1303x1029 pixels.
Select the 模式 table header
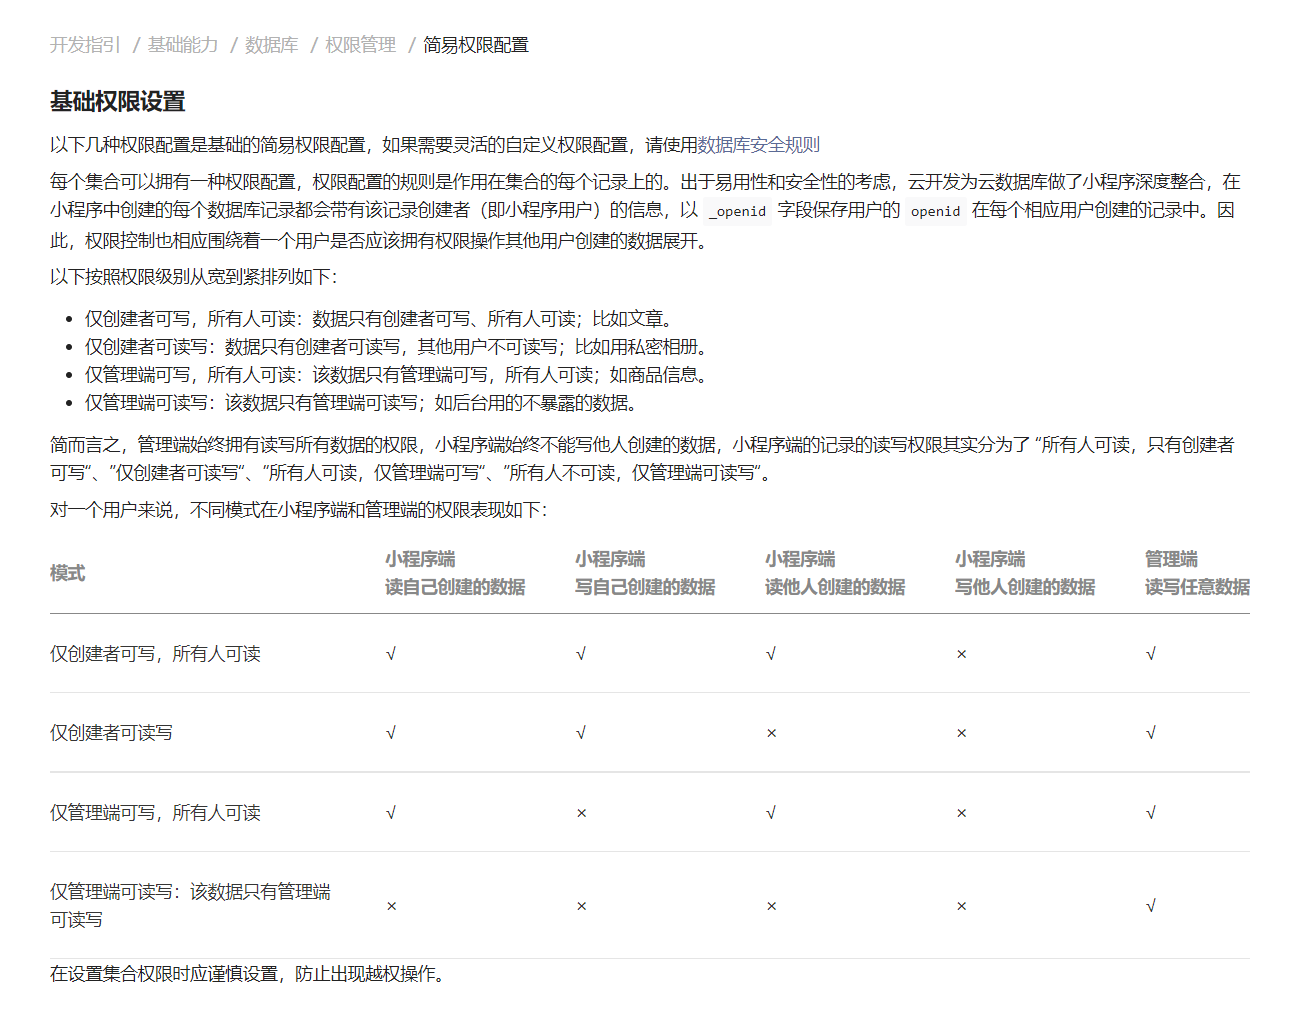[68, 573]
